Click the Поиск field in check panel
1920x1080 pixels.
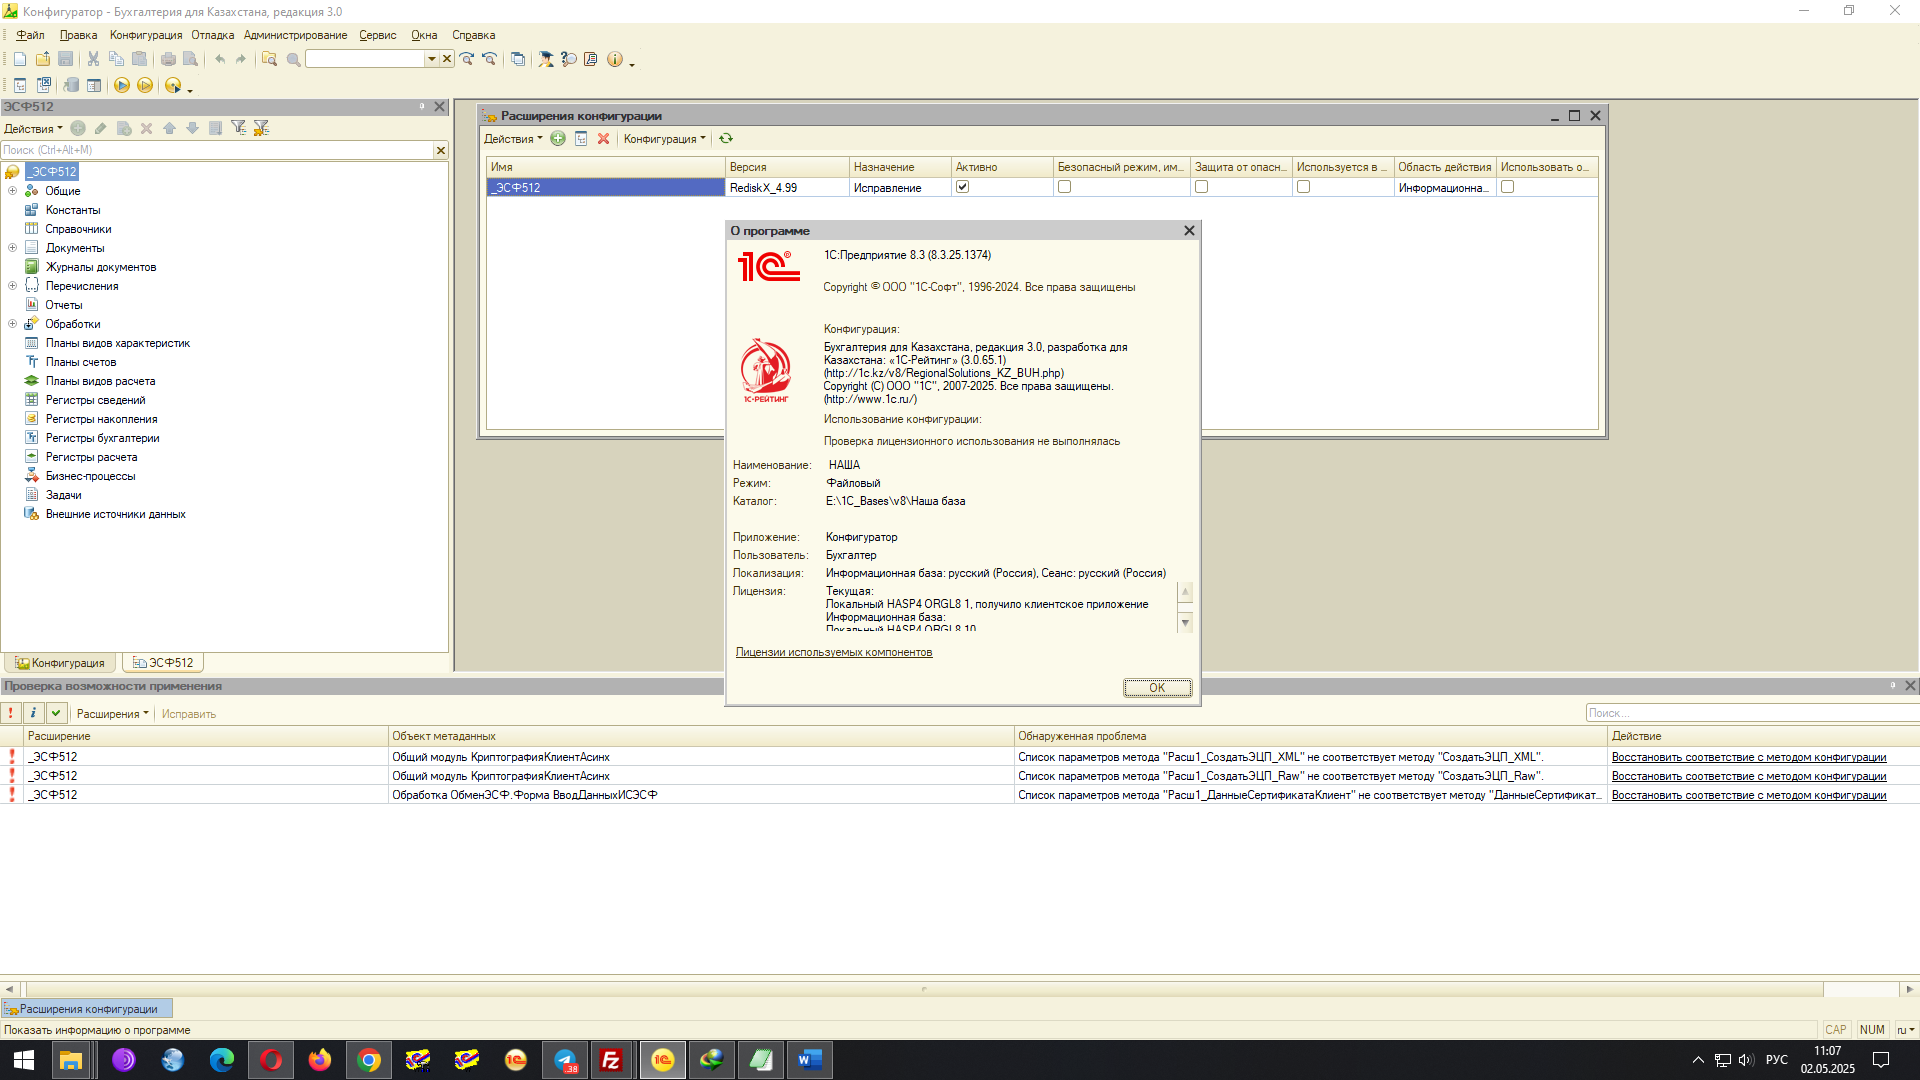pos(1752,713)
